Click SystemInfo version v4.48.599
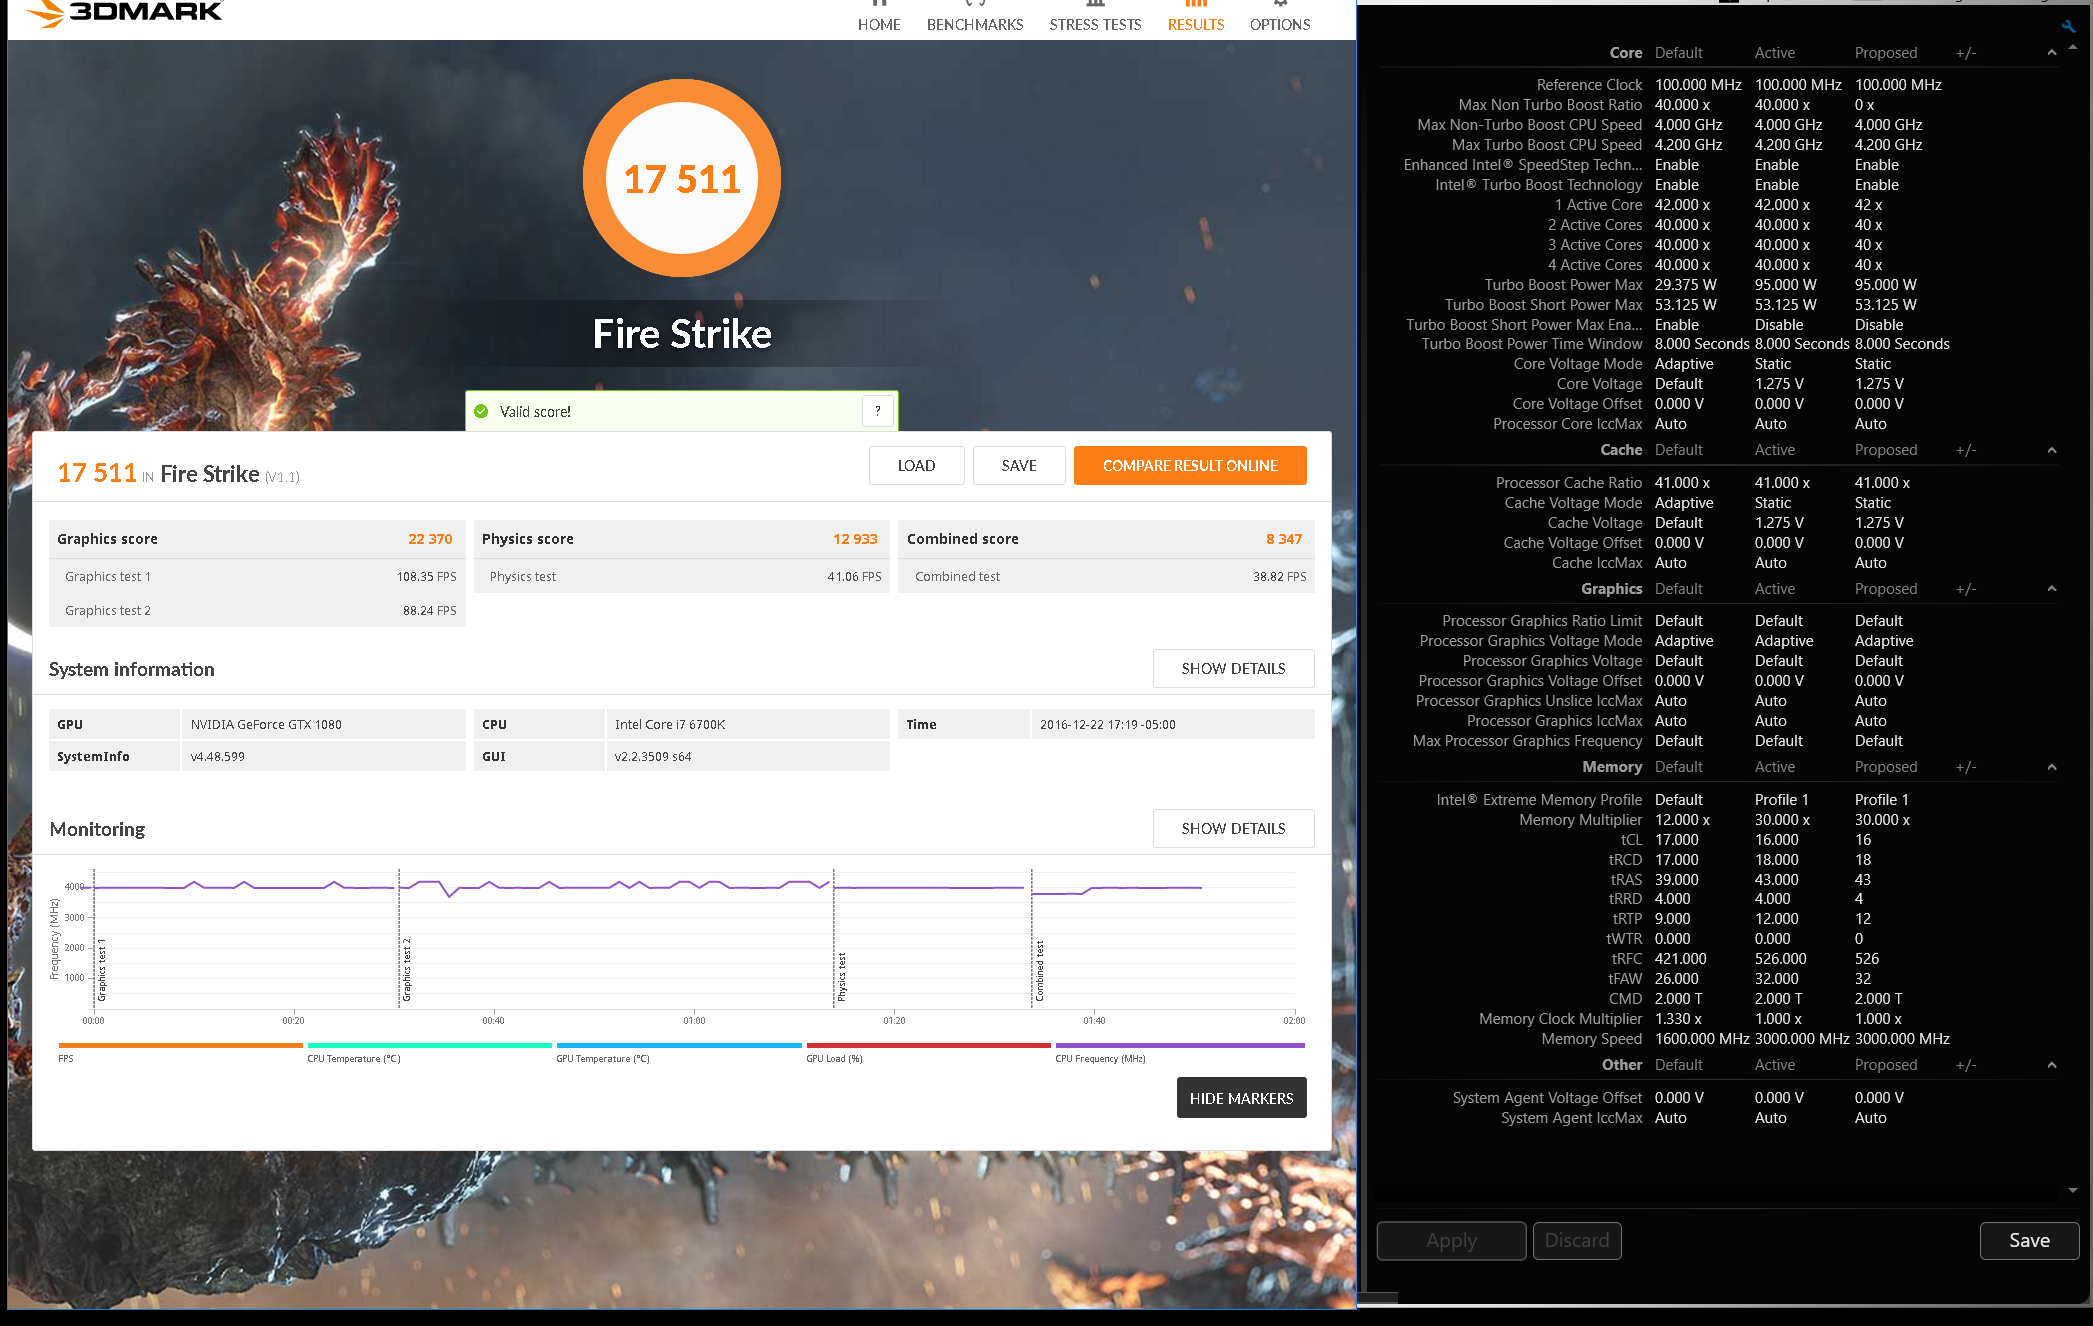This screenshot has width=2093, height=1326. [x=217, y=757]
